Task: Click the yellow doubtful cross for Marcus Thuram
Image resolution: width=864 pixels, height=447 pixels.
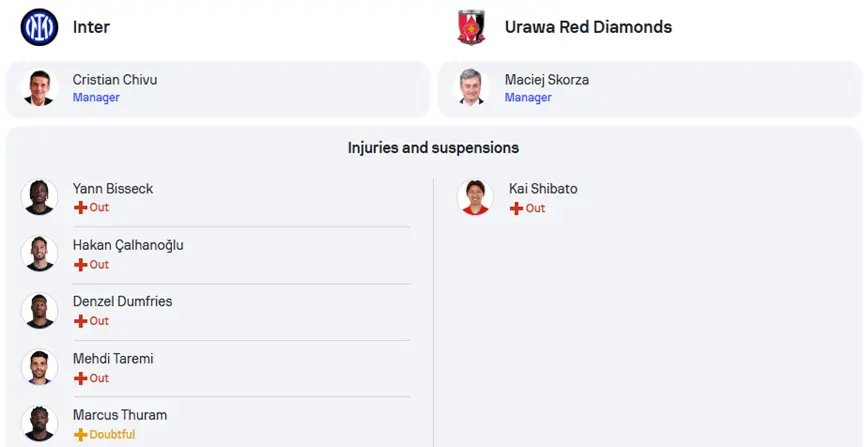Action: pos(80,435)
